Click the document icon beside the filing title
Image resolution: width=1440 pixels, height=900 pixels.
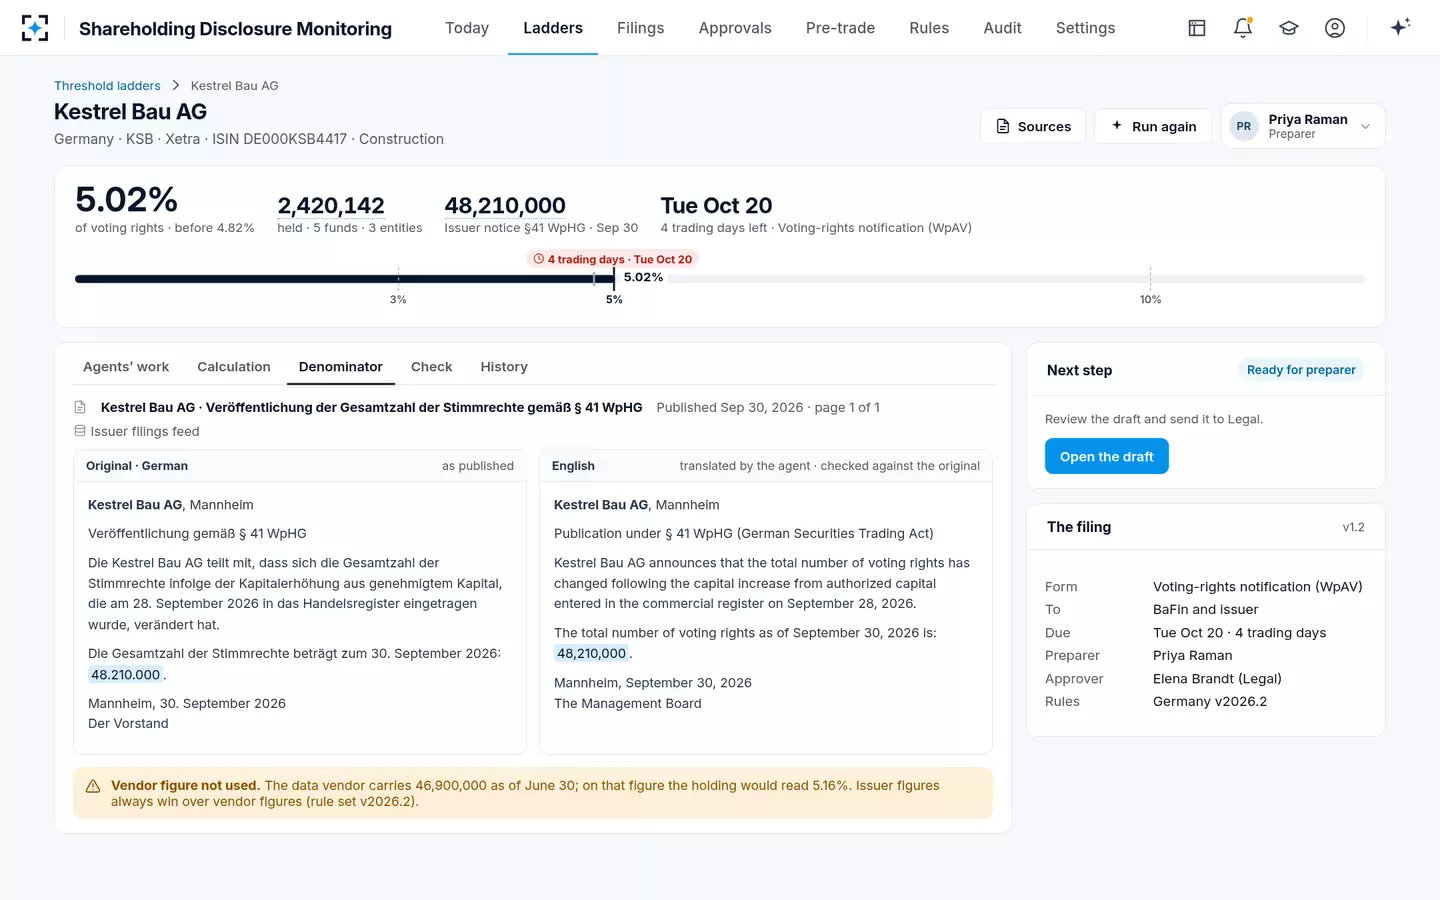(x=80, y=407)
